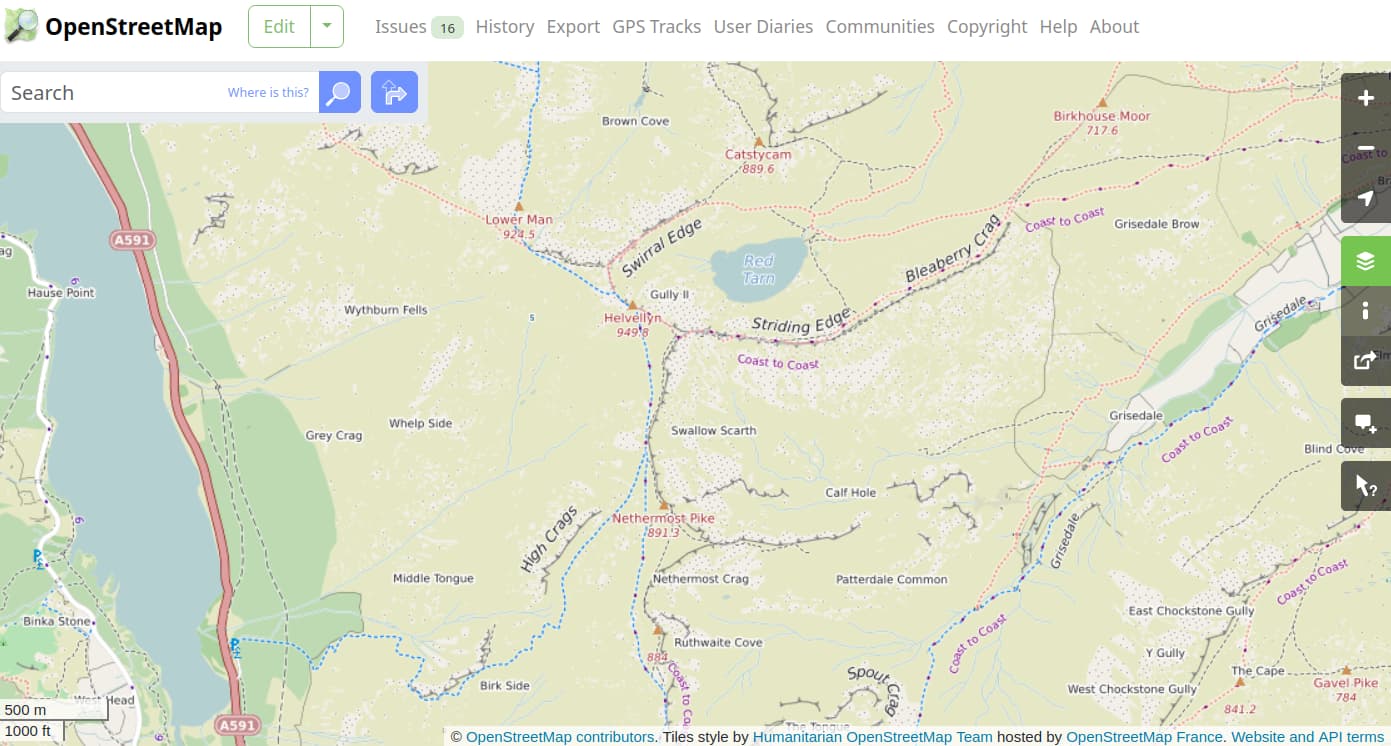The image size is (1391, 746).
Task: Click the High Crags label
Action: [549, 540]
